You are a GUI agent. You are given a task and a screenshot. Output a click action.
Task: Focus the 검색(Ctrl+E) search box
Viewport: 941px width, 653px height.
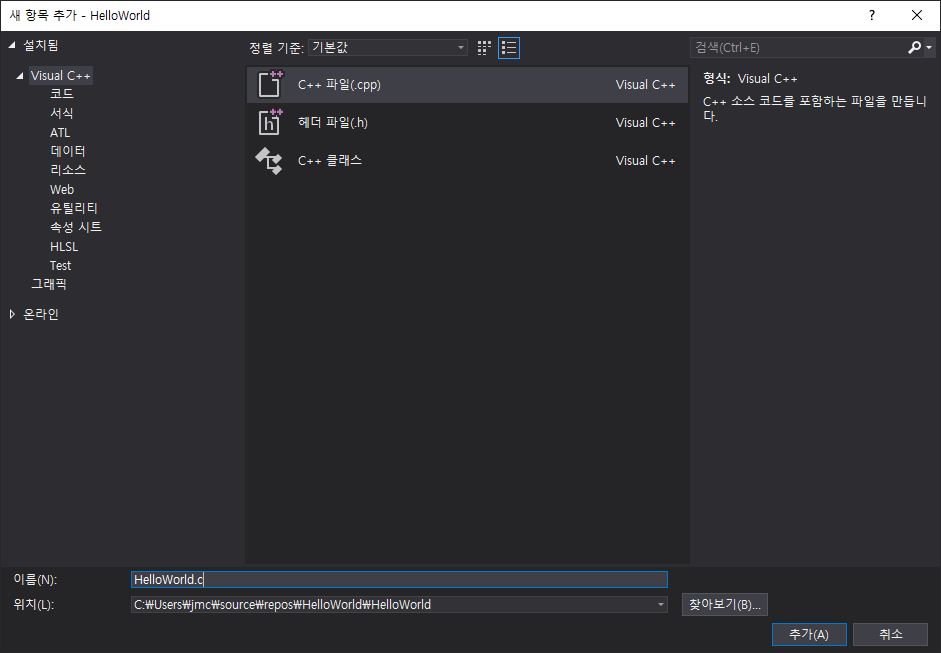798,47
